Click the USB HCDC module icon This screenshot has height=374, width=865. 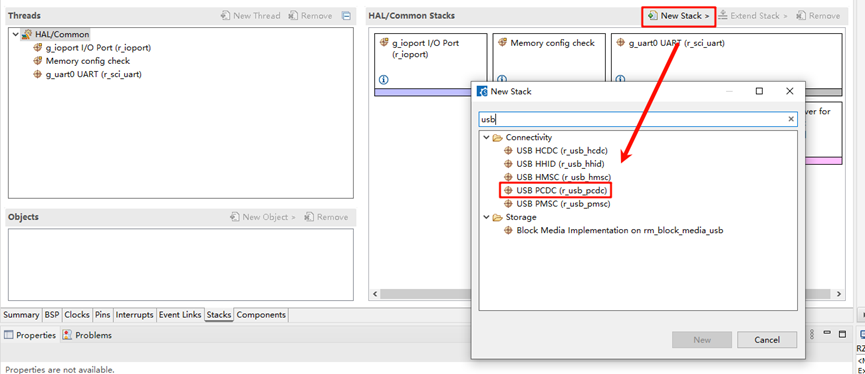click(x=509, y=151)
